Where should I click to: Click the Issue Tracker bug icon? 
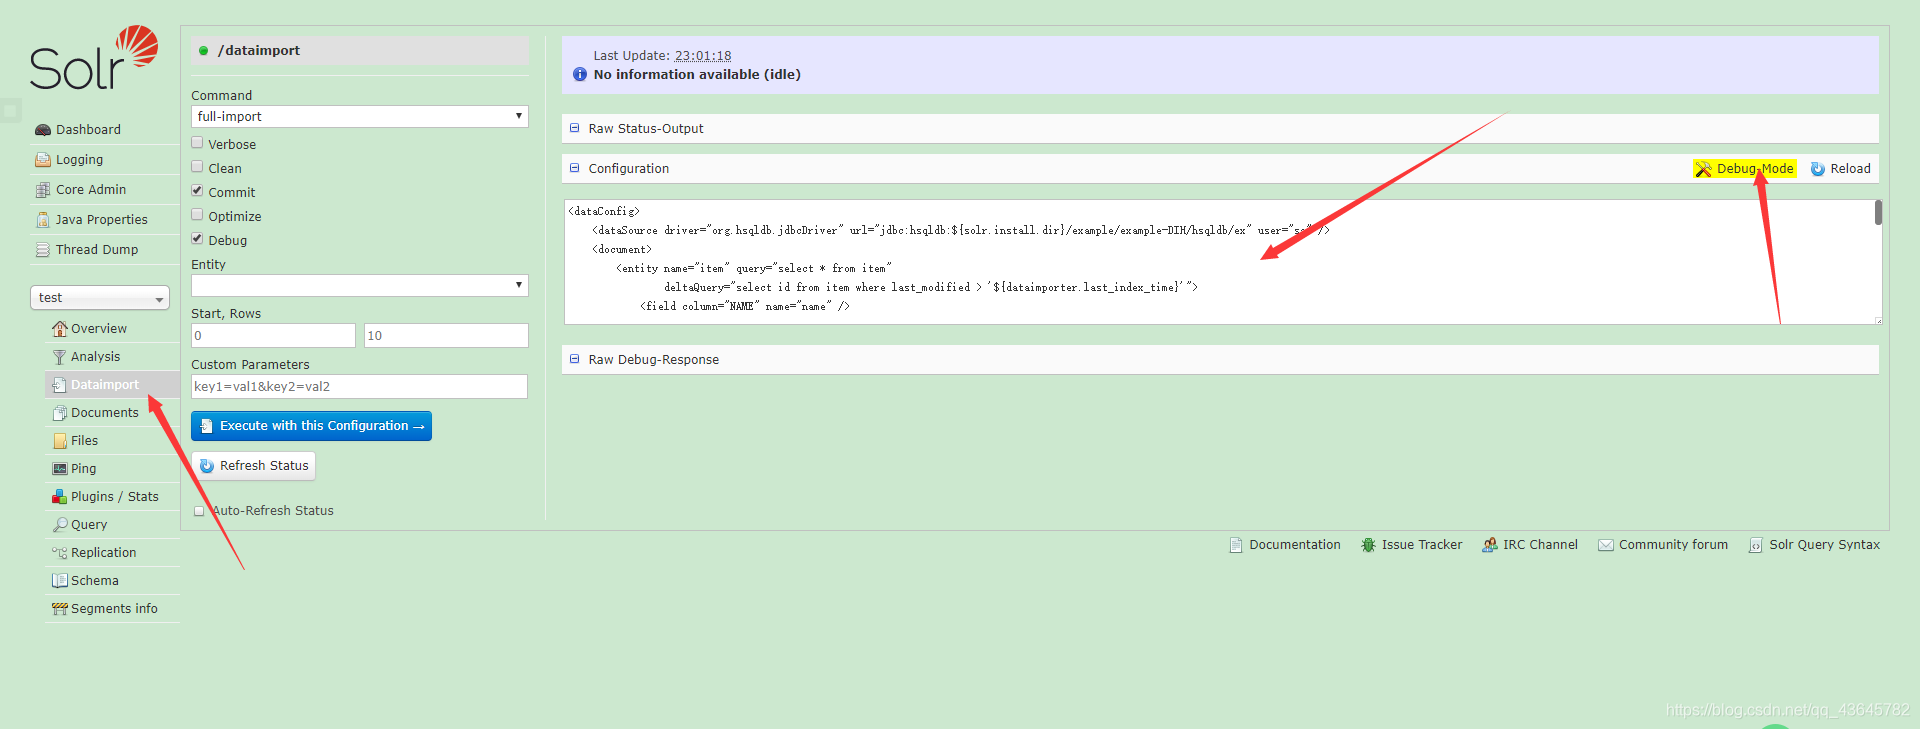[x=1368, y=545]
